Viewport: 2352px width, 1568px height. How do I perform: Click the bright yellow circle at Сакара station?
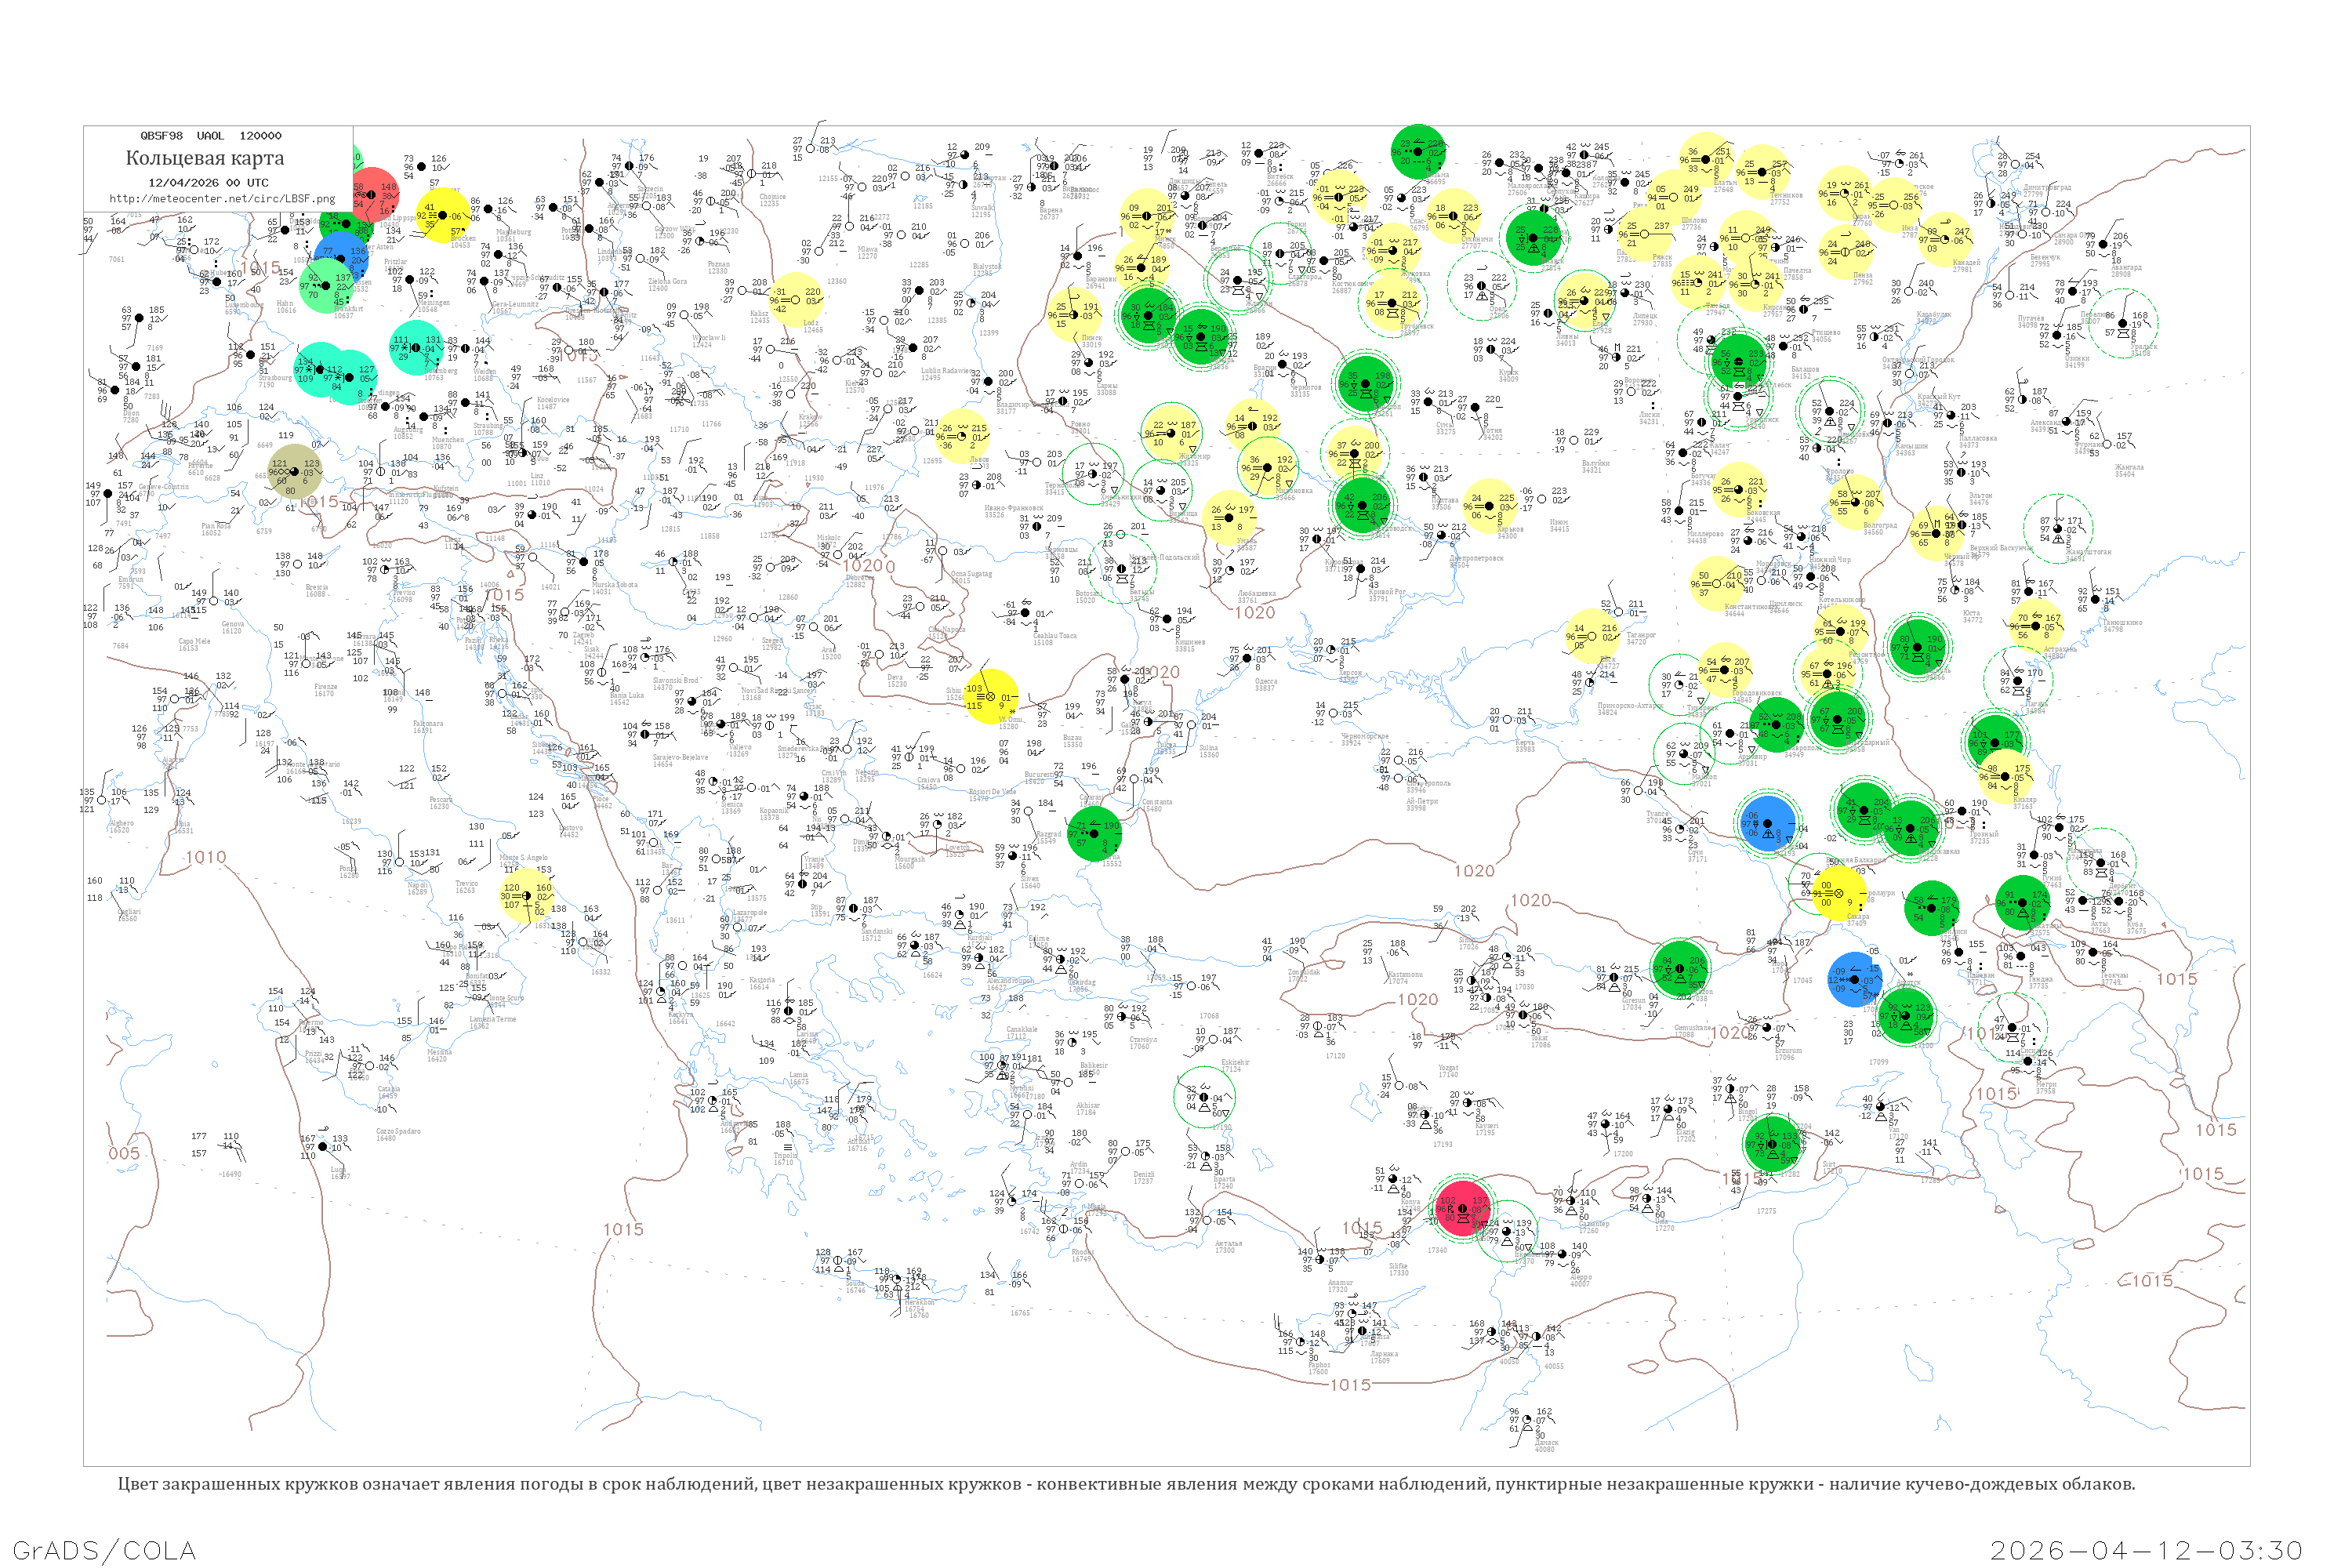click(1838, 892)
